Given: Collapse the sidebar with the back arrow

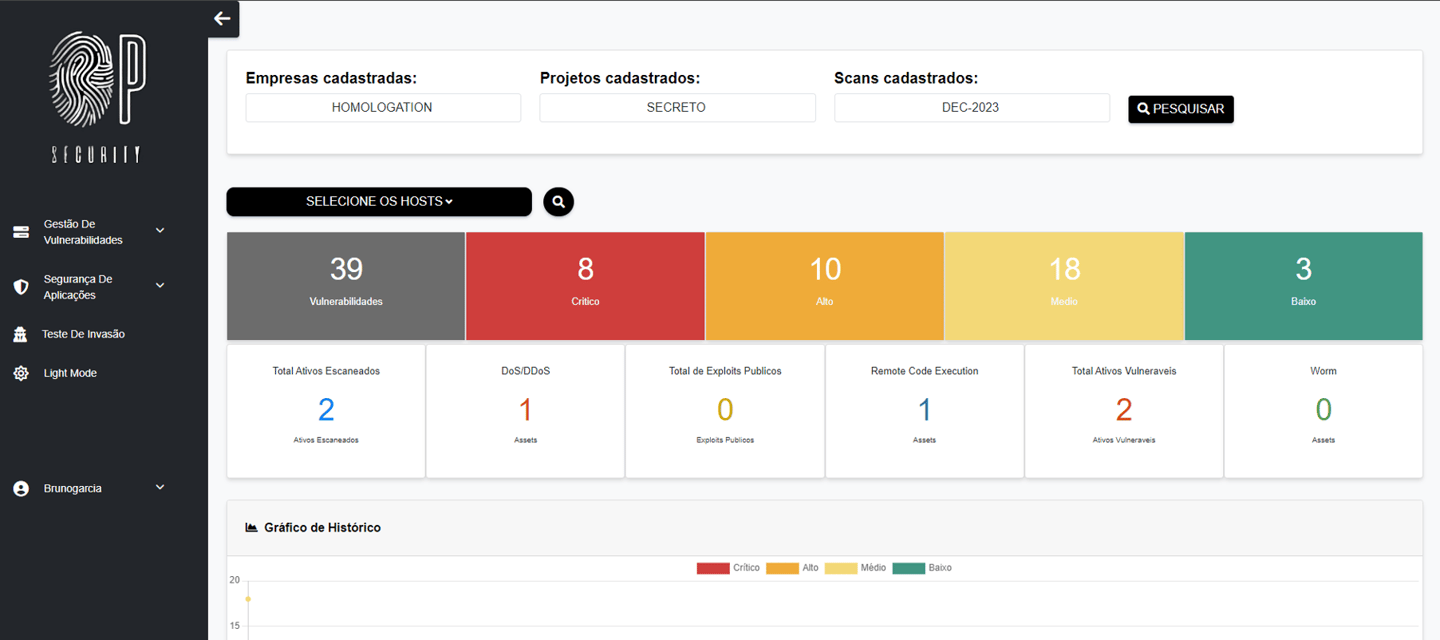Looking at the screenshot, I should [x=222, y=18].
